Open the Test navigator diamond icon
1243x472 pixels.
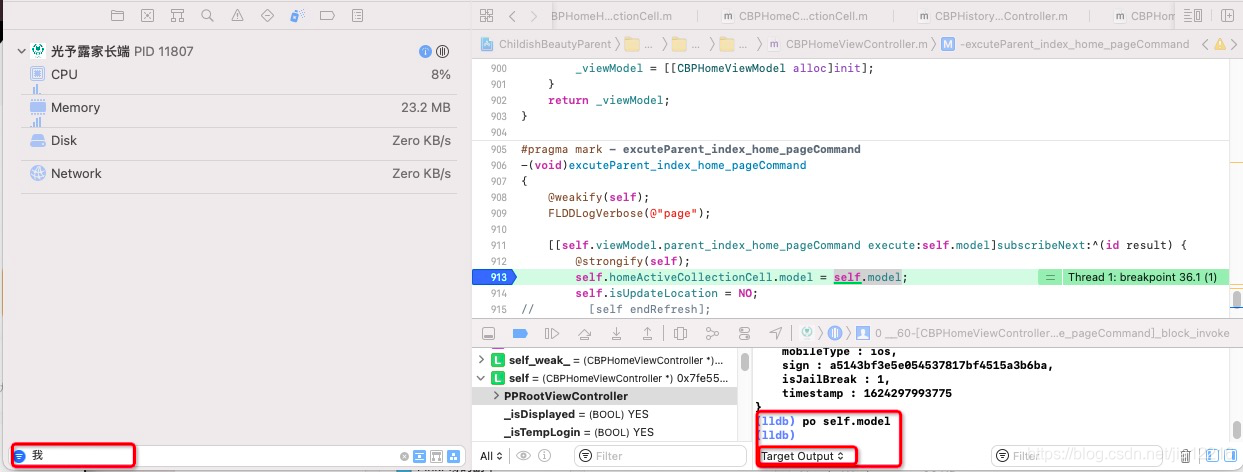tap(267, 16)
